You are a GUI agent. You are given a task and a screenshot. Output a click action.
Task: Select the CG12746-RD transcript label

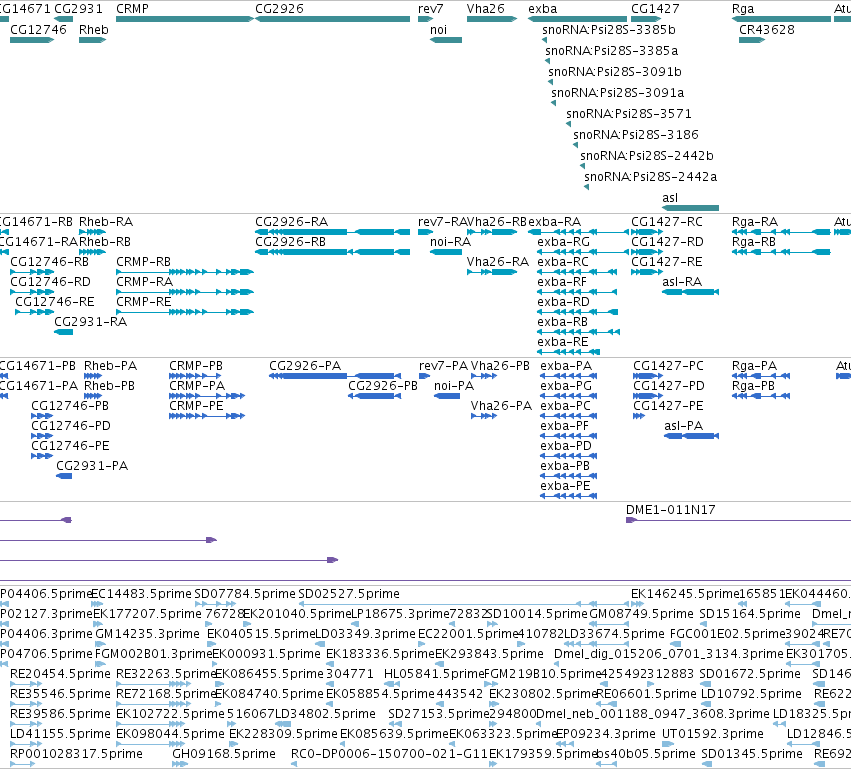pyautogui.click(x=50, y=282)
